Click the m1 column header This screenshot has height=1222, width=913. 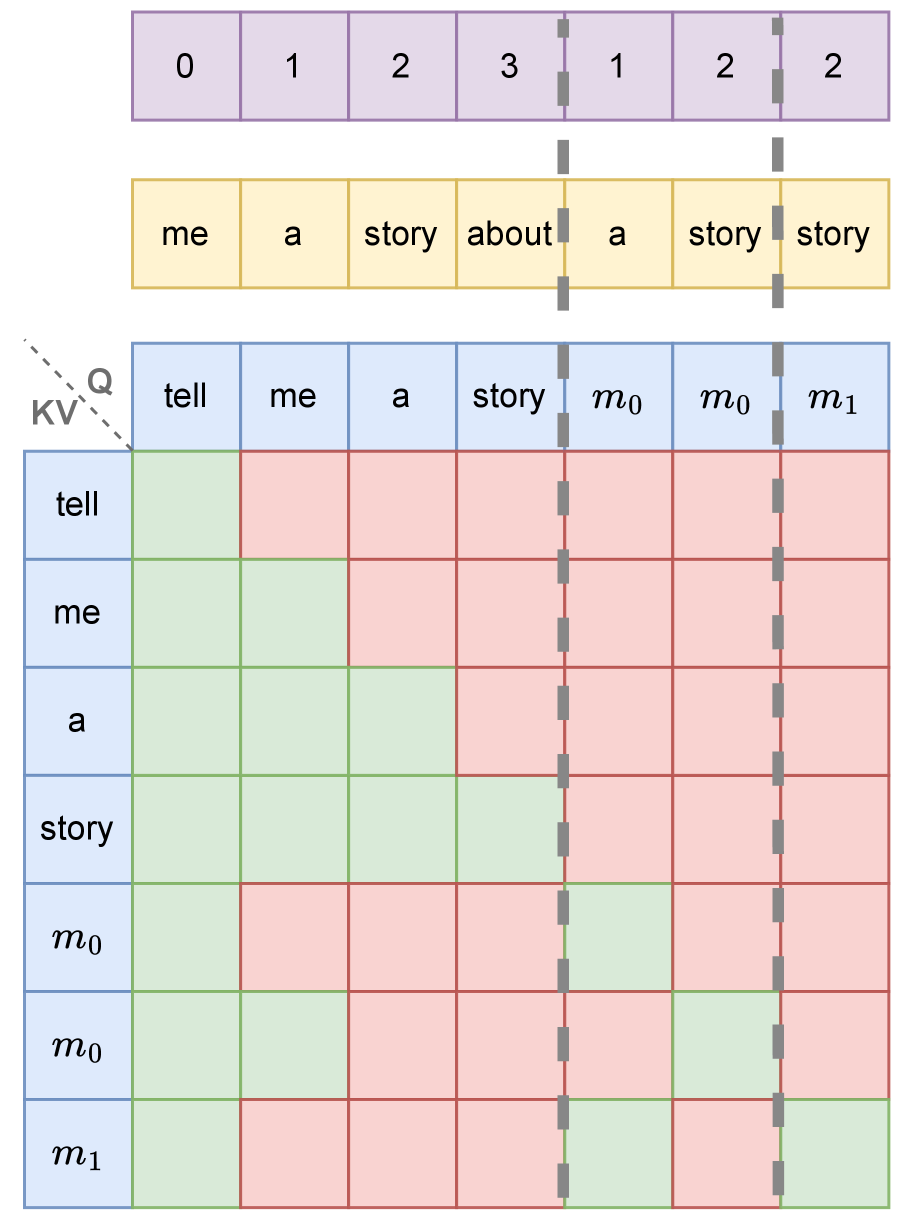pyautogui.click(x=834, y=397)
